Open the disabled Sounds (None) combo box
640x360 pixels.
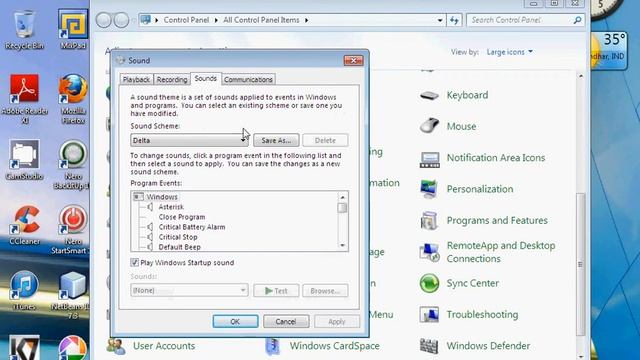pos(189,290)
